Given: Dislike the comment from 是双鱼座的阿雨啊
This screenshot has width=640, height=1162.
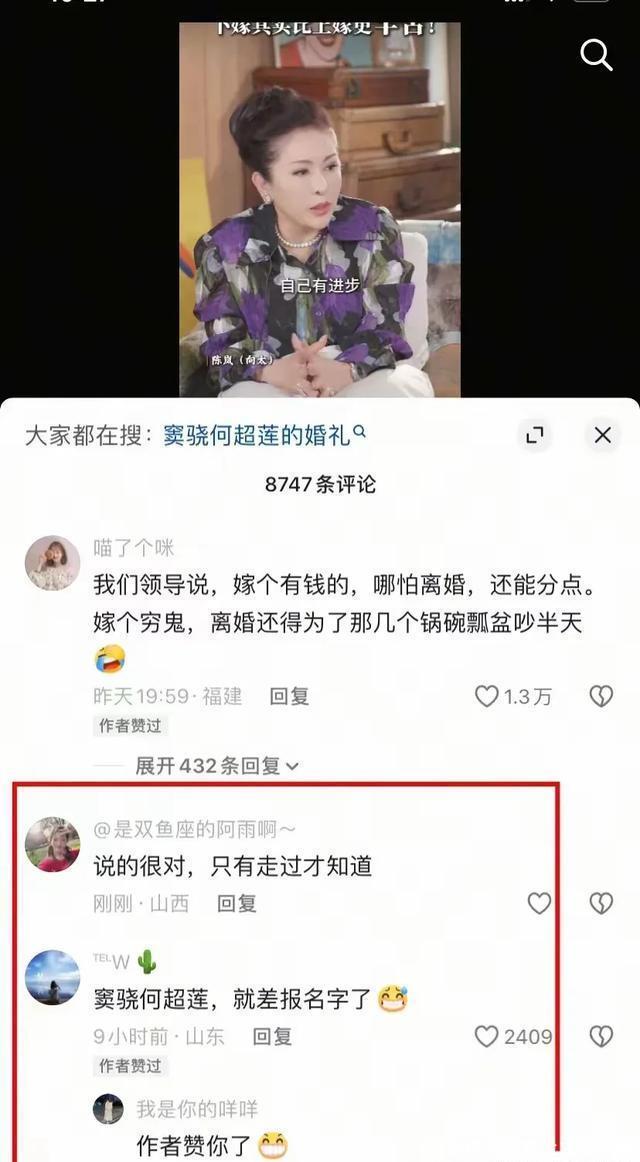Looking at the screenshot, I should click(x=601, y=903).
